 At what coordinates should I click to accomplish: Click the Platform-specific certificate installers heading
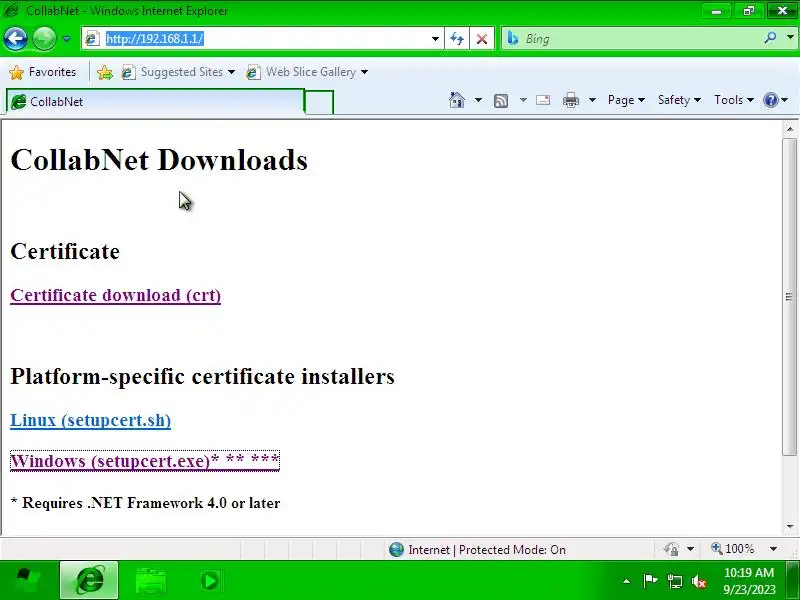click(x=203, y=377)
